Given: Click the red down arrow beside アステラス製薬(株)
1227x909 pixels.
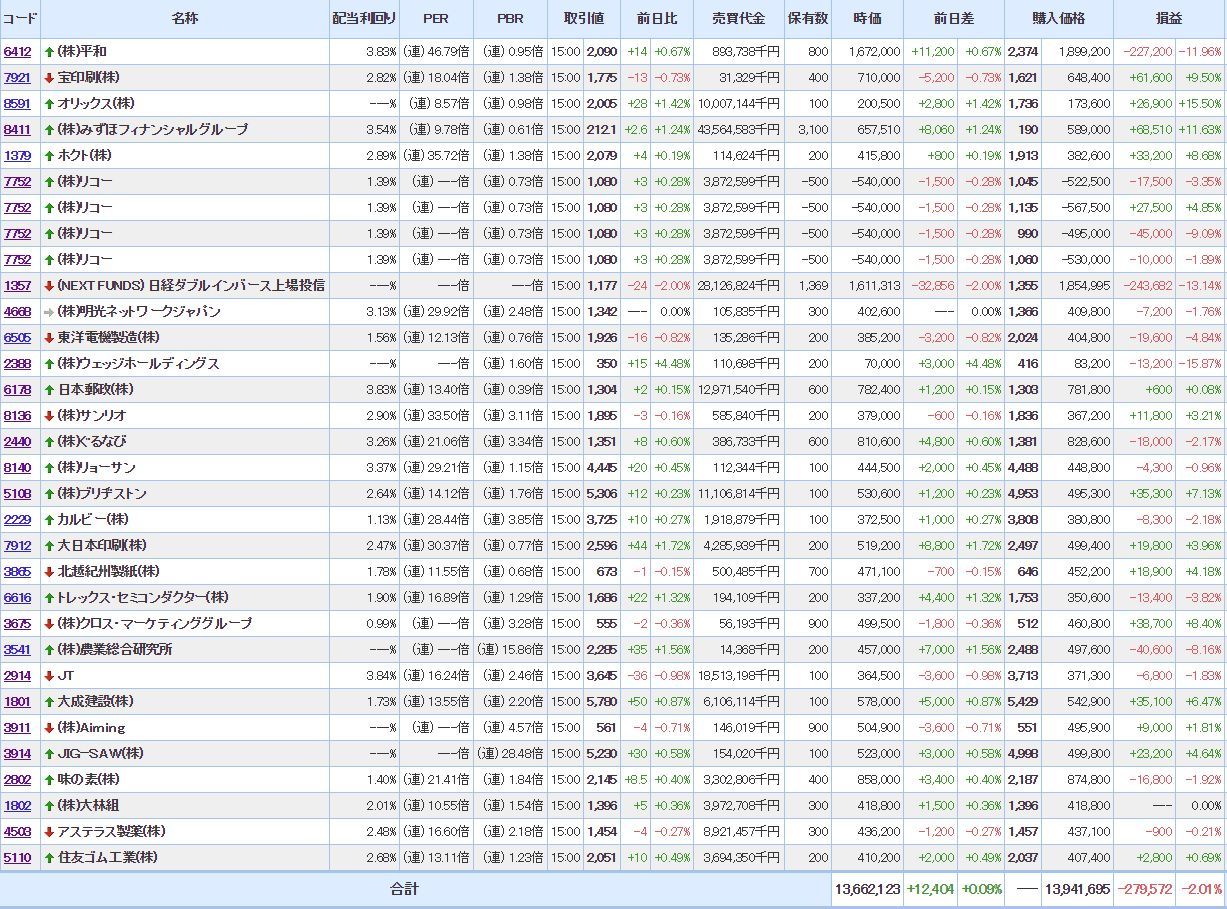Looking at the screenshot, I should click(x=49, y=832).
